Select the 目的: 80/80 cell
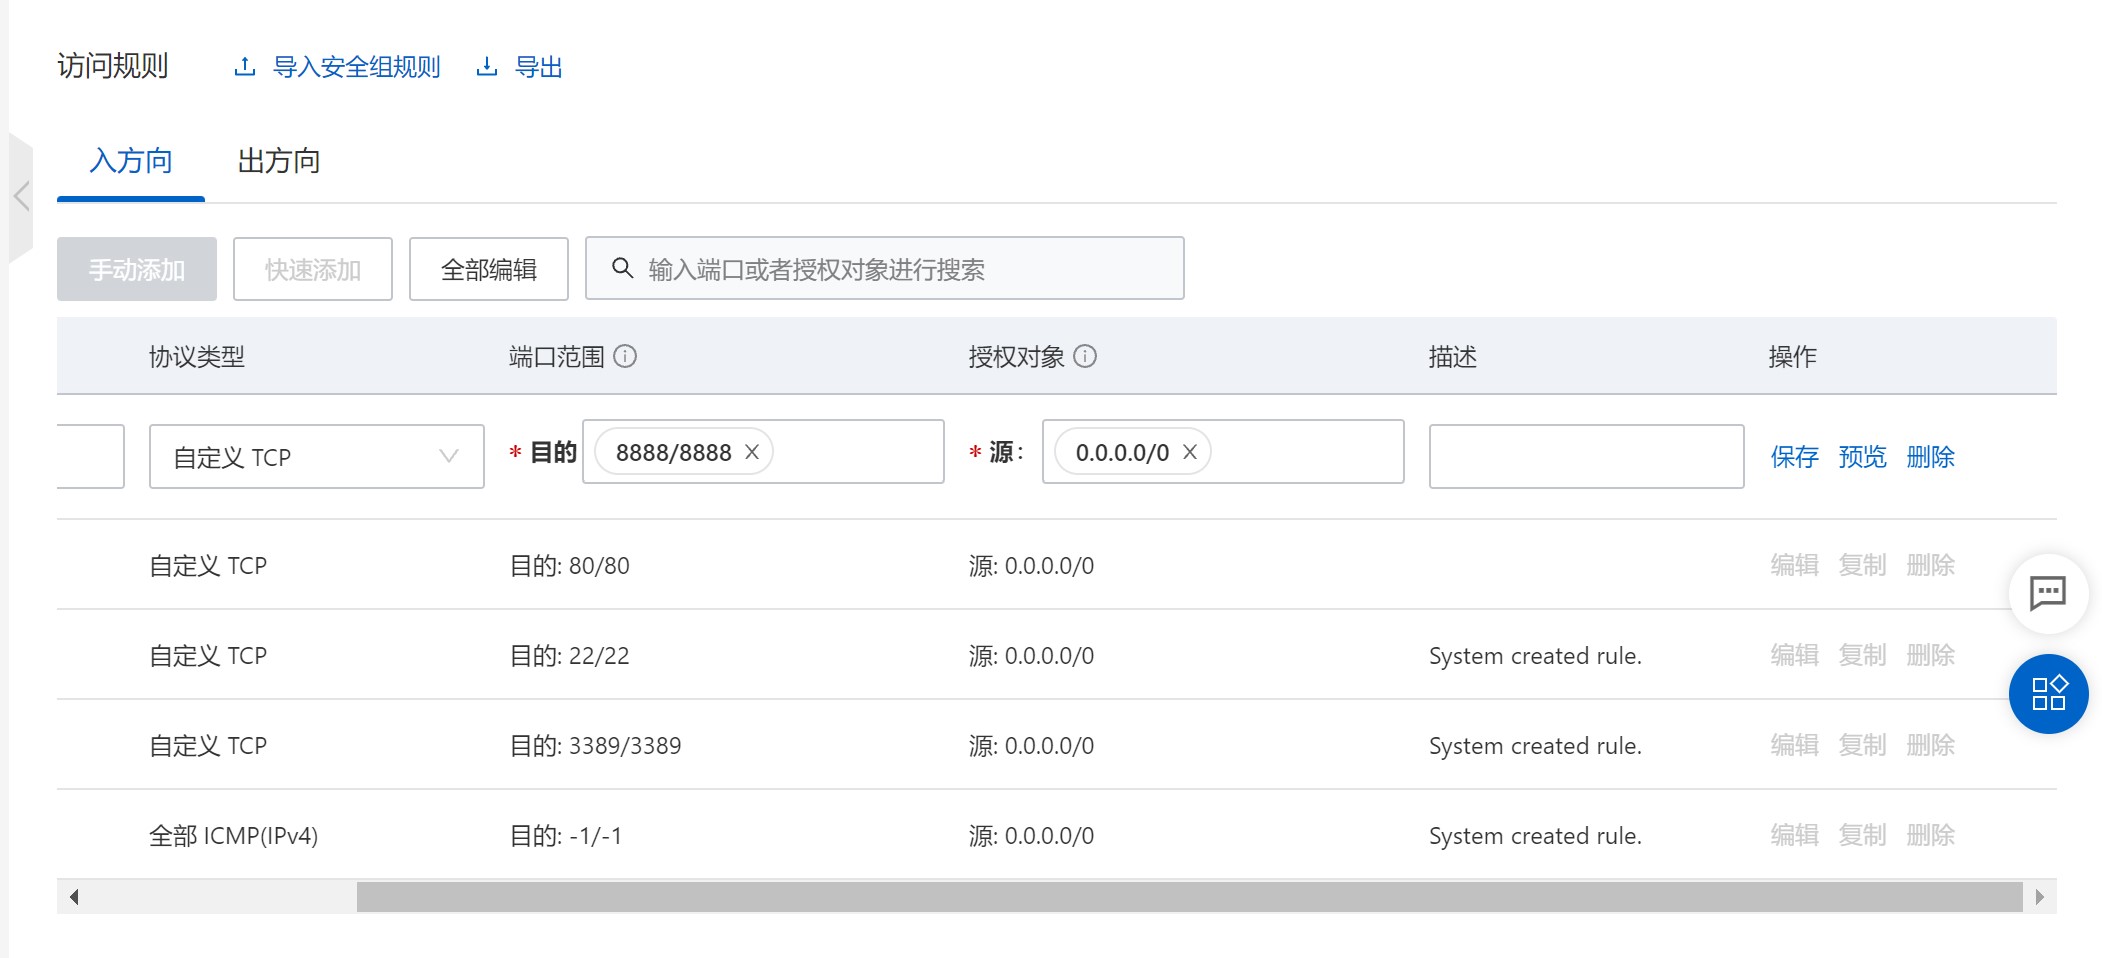The image size is (2102, 958). [570, 566]
